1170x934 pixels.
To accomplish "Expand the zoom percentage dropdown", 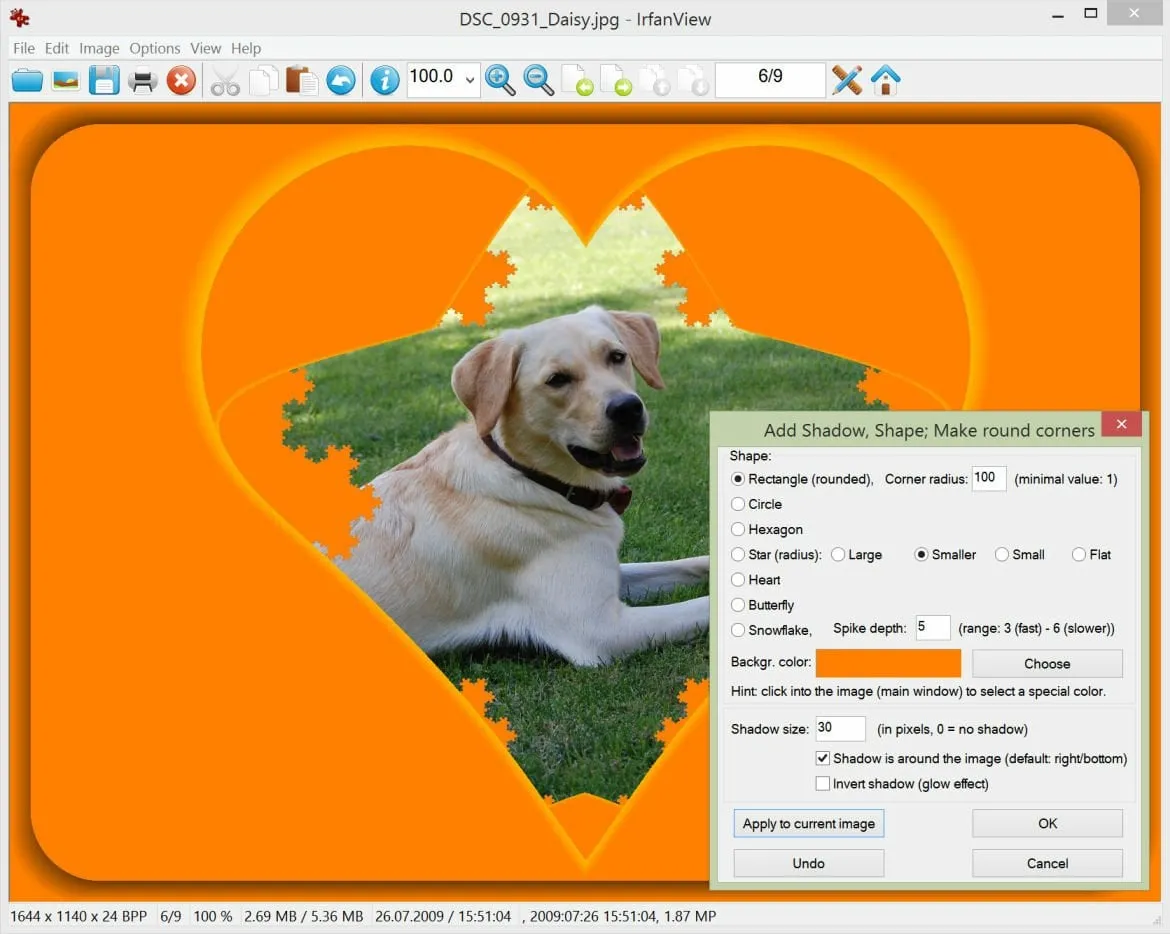I will pyautogui.click(x=470, y=80).
